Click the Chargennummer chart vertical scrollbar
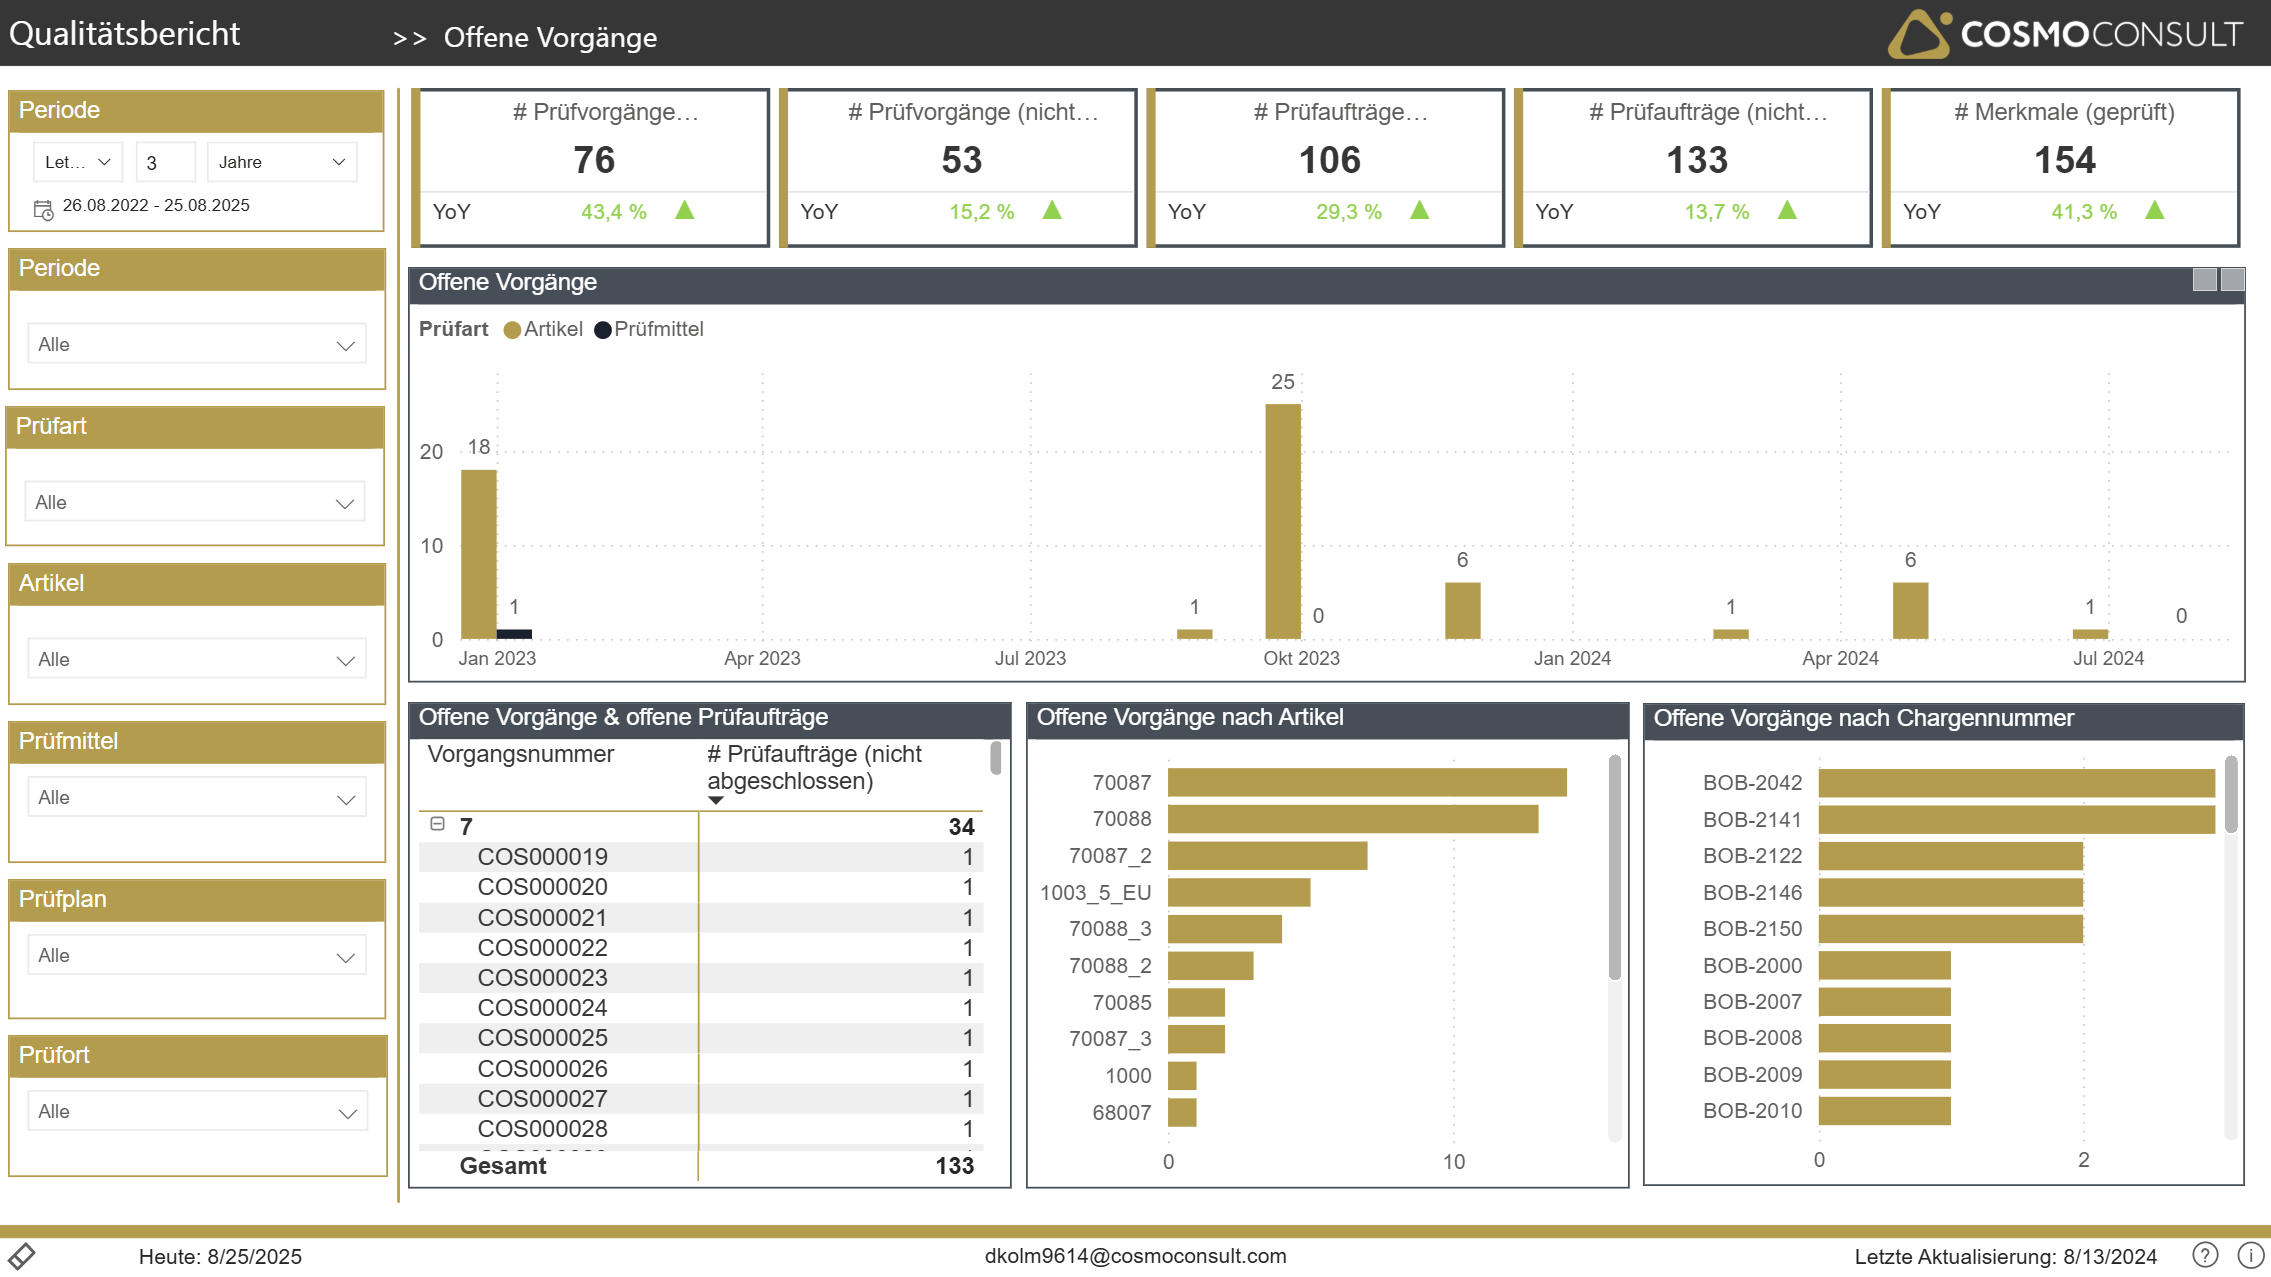This screenshot has height=1277, width=2271. coord(2231,795)
